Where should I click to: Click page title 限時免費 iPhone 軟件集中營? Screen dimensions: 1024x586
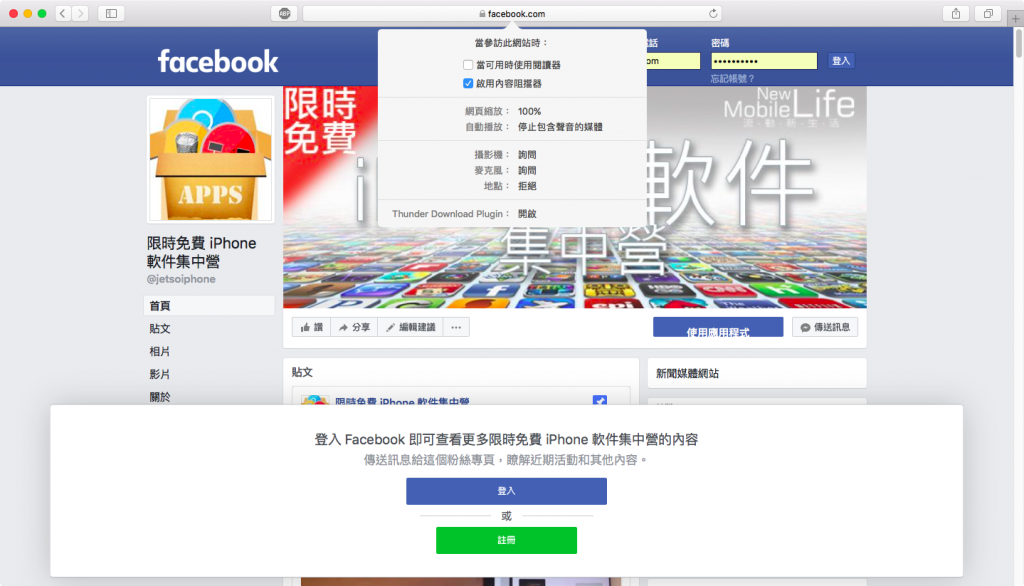coord(201,252)
